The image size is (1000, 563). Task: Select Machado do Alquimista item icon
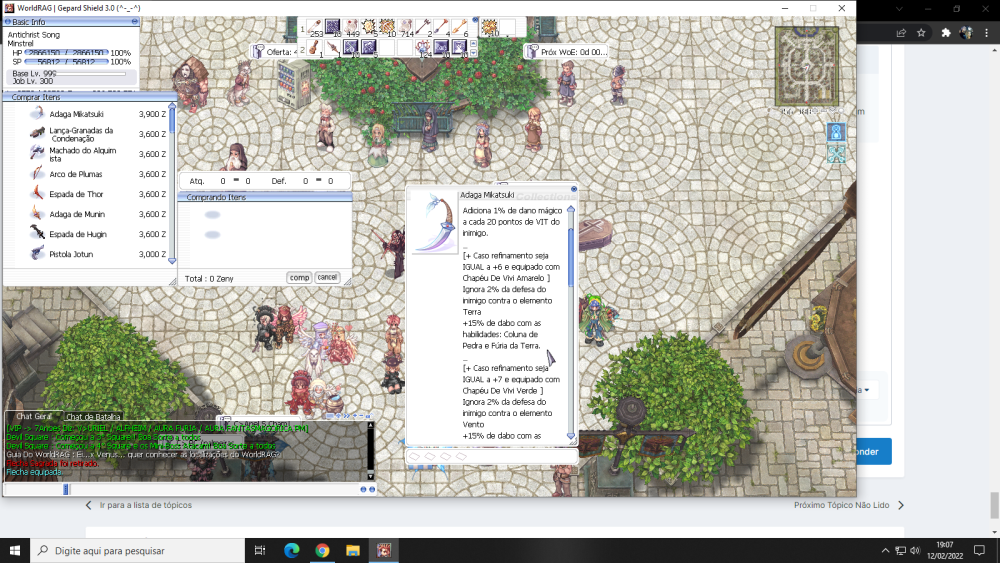tap(38, 153)
